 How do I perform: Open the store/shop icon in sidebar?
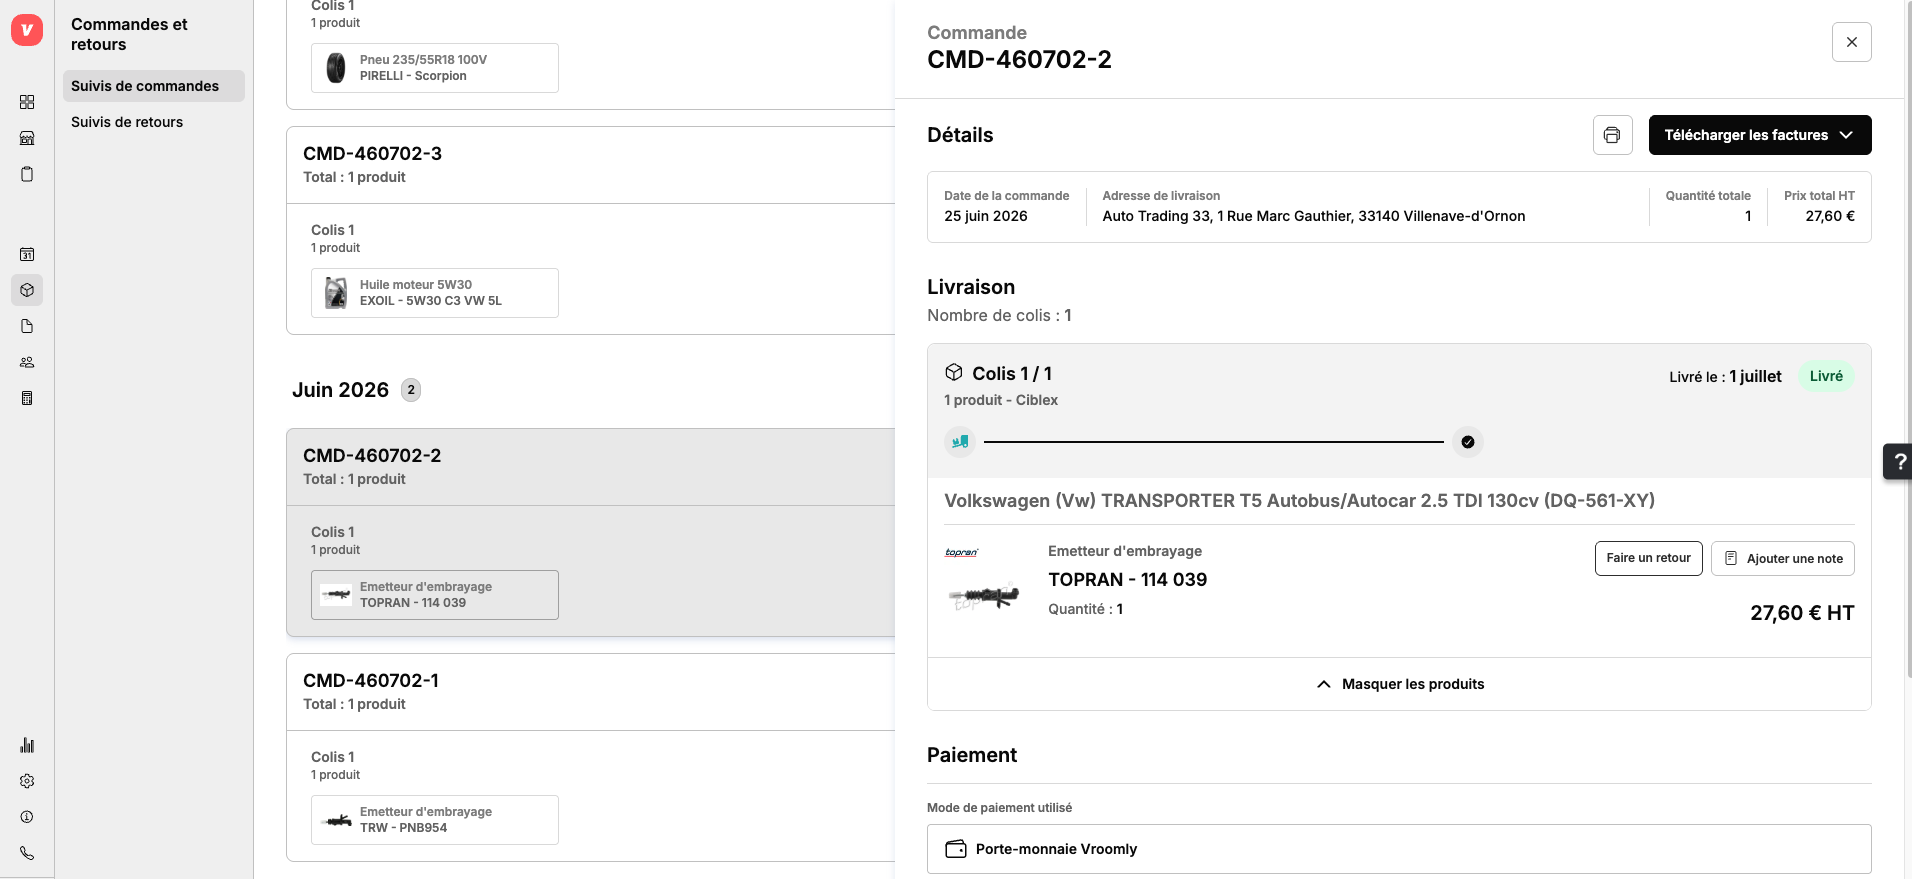pyautogui.click(x=27, y=138)
